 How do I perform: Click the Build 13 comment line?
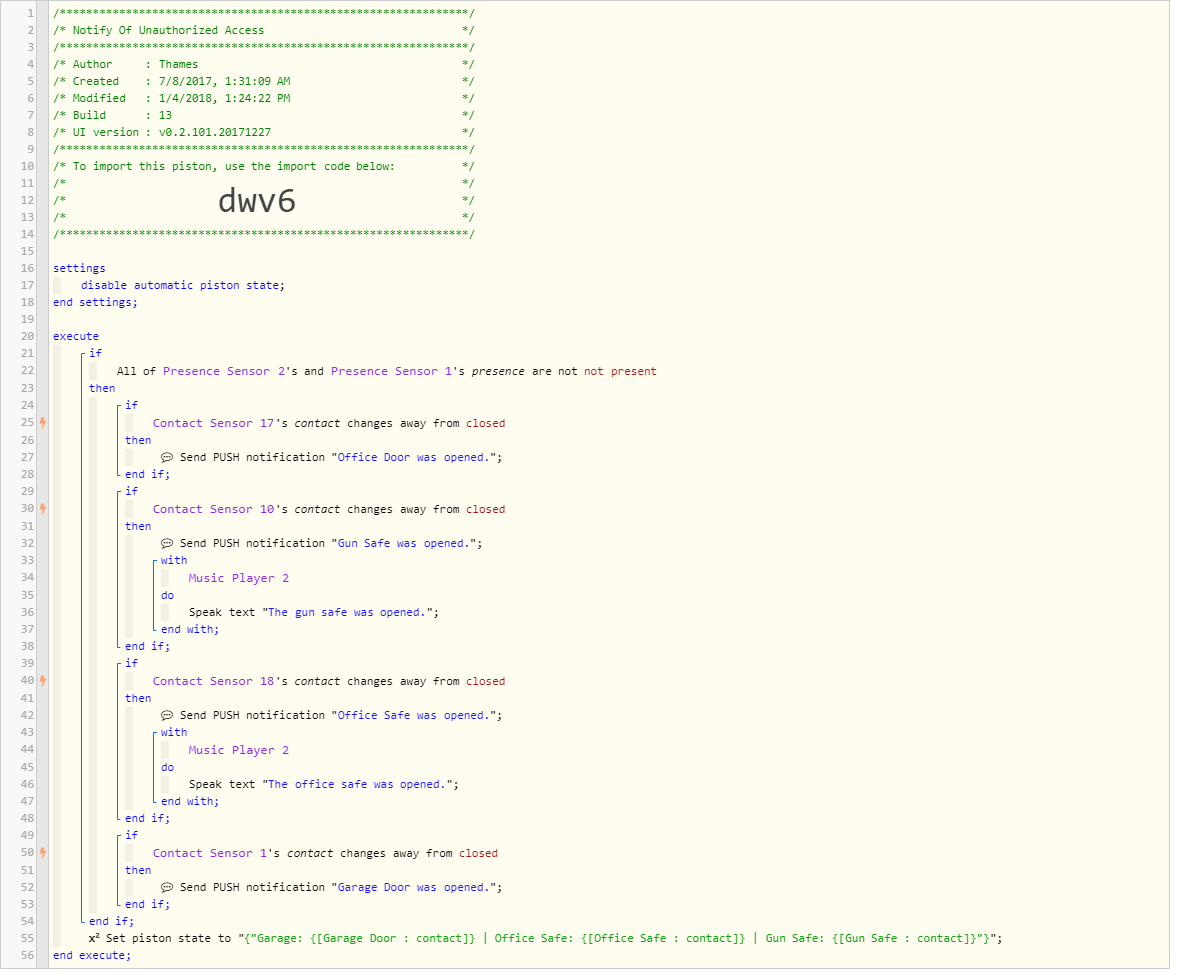pyautogui.click(x=264, y=116)
